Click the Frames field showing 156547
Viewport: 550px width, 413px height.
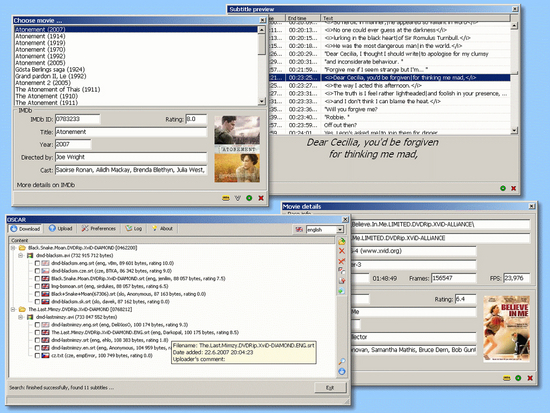click(x=453, y=278)
